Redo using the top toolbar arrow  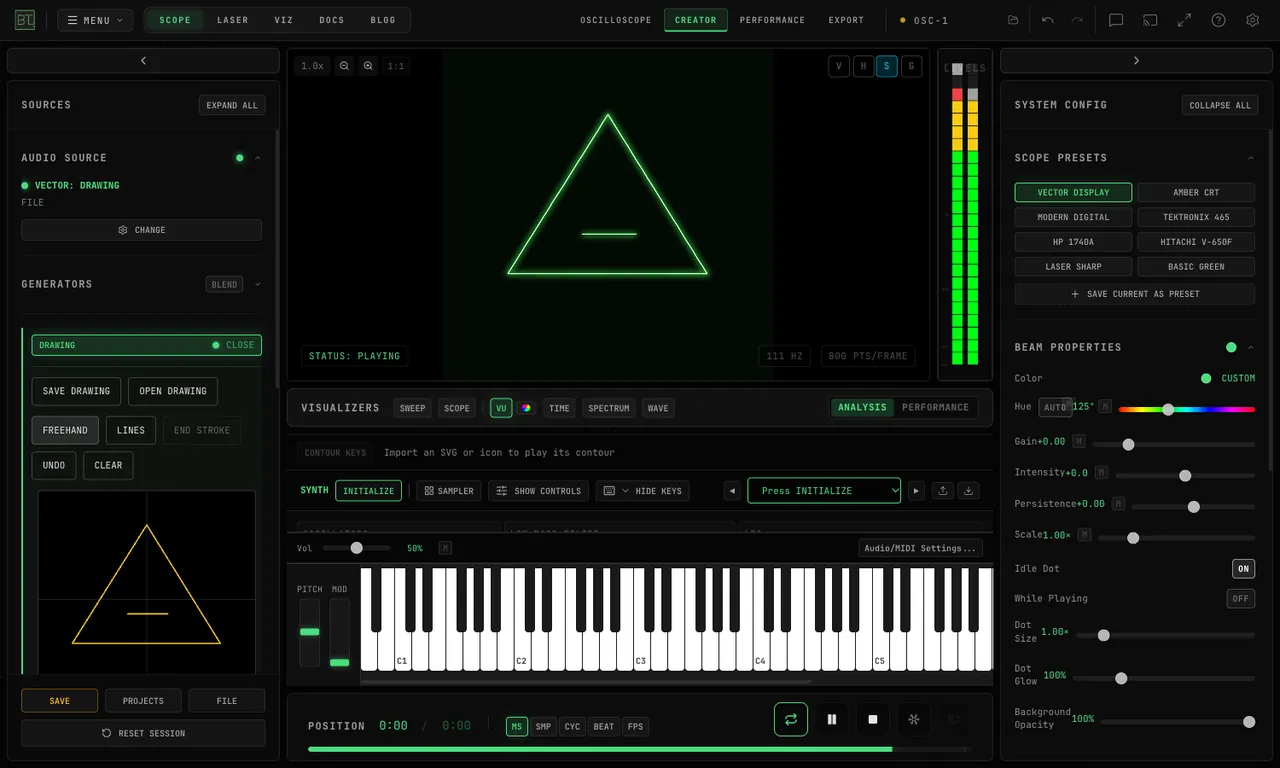pyautogui.click(x=1077, y=20)
